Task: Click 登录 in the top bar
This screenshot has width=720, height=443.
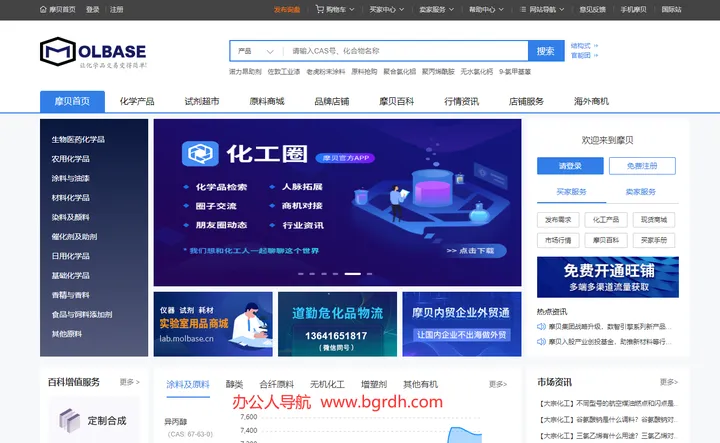Action: pyautogui.click(x=92, y=9)
